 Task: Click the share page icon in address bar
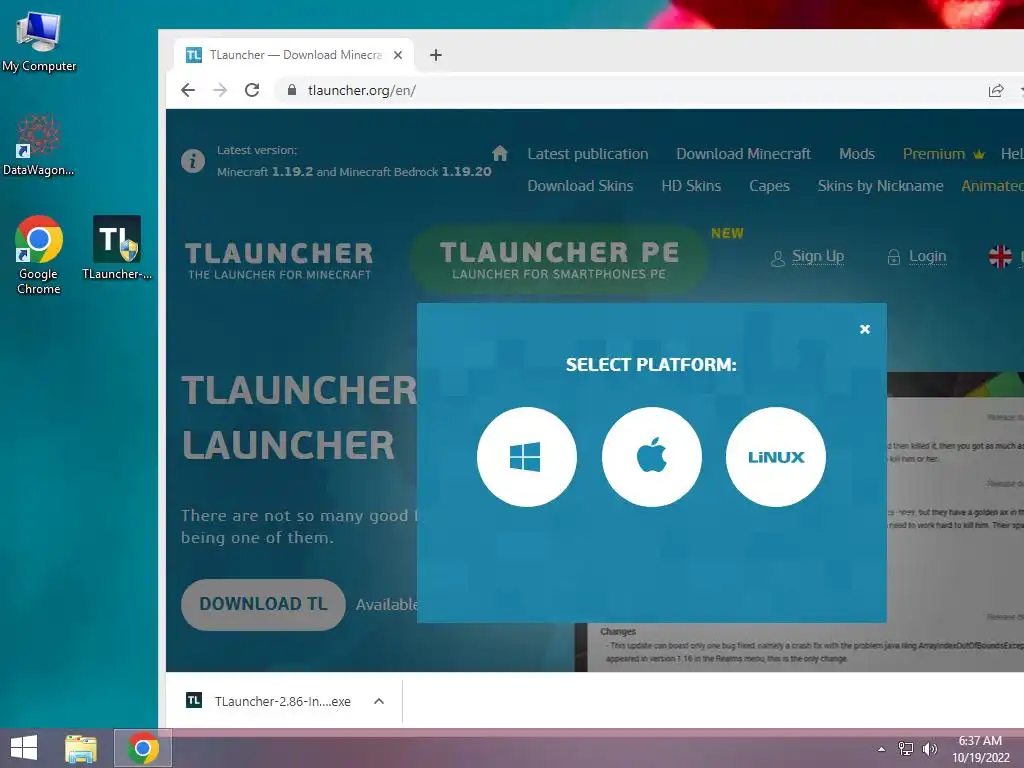coord(995,91)
